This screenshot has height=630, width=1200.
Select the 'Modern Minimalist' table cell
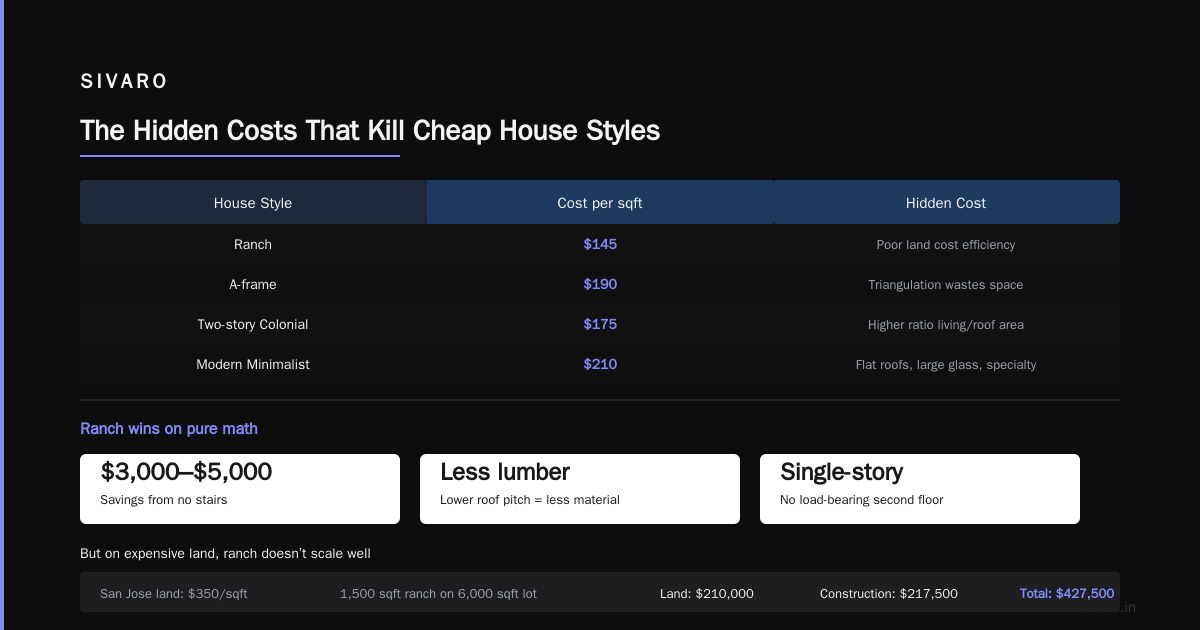point(253,364)
